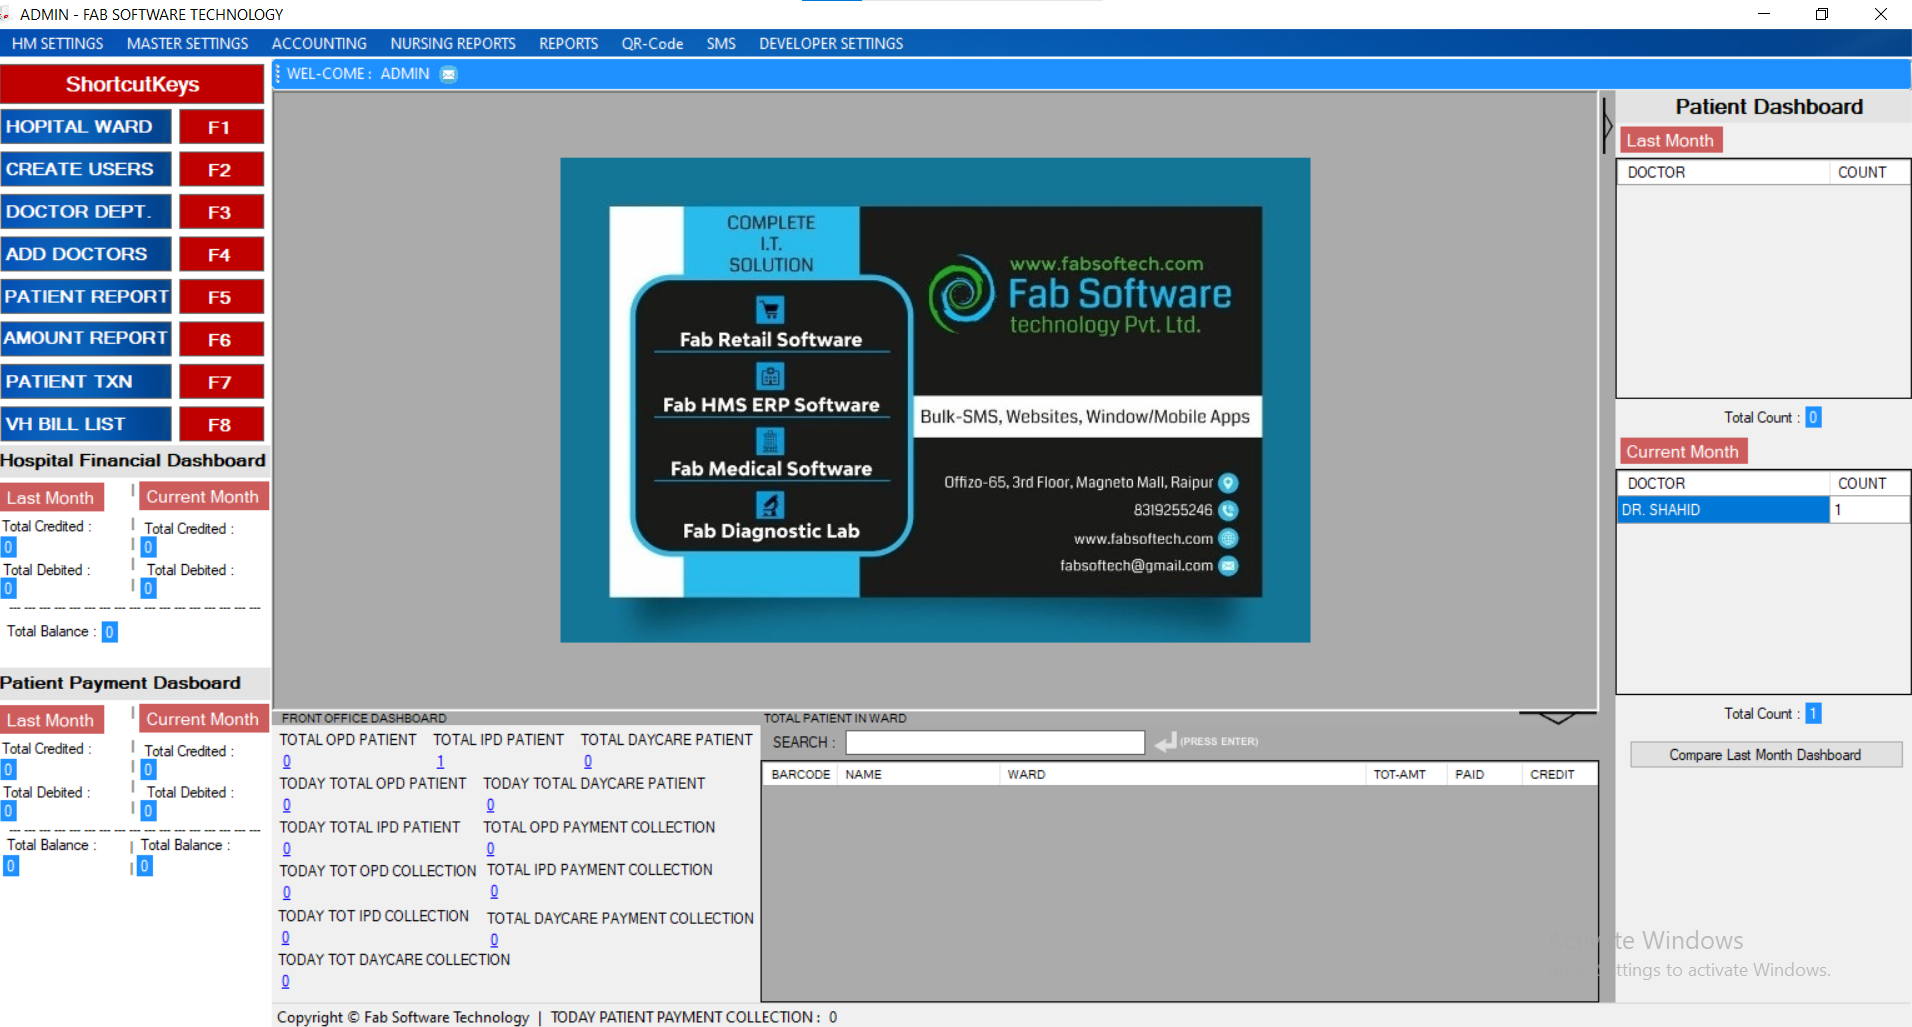The height and width of the screenshot is (1027, 1912).
Task: Open DOCTOR DEPT. shortcut
Action: [x=86, y=212]
